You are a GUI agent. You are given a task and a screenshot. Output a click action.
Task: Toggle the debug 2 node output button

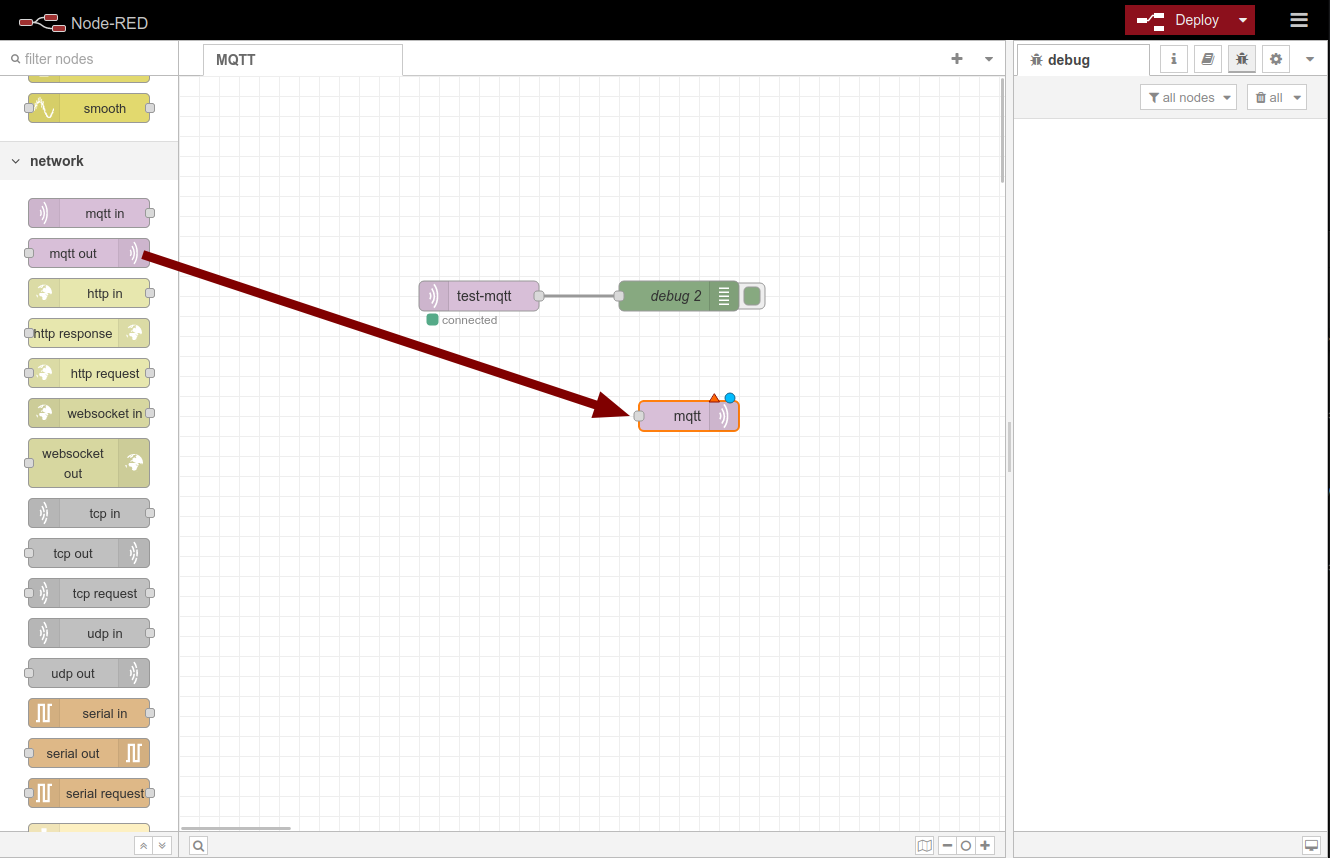(753, 296)
